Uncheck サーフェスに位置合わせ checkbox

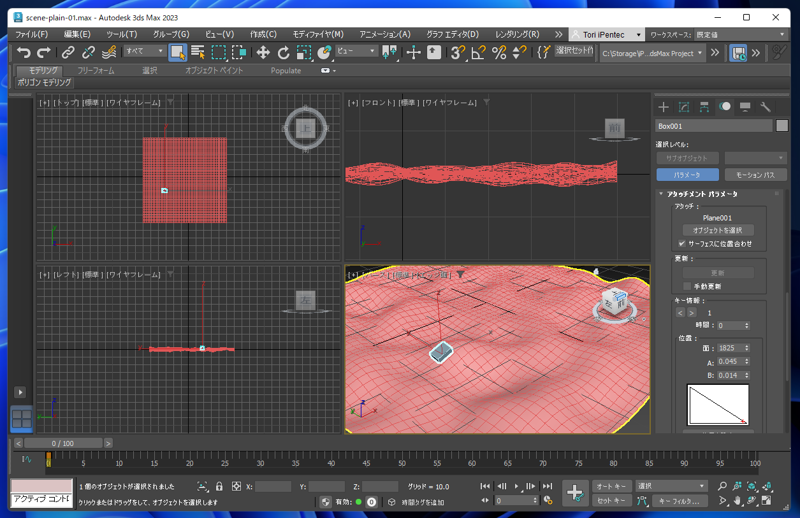682,243
